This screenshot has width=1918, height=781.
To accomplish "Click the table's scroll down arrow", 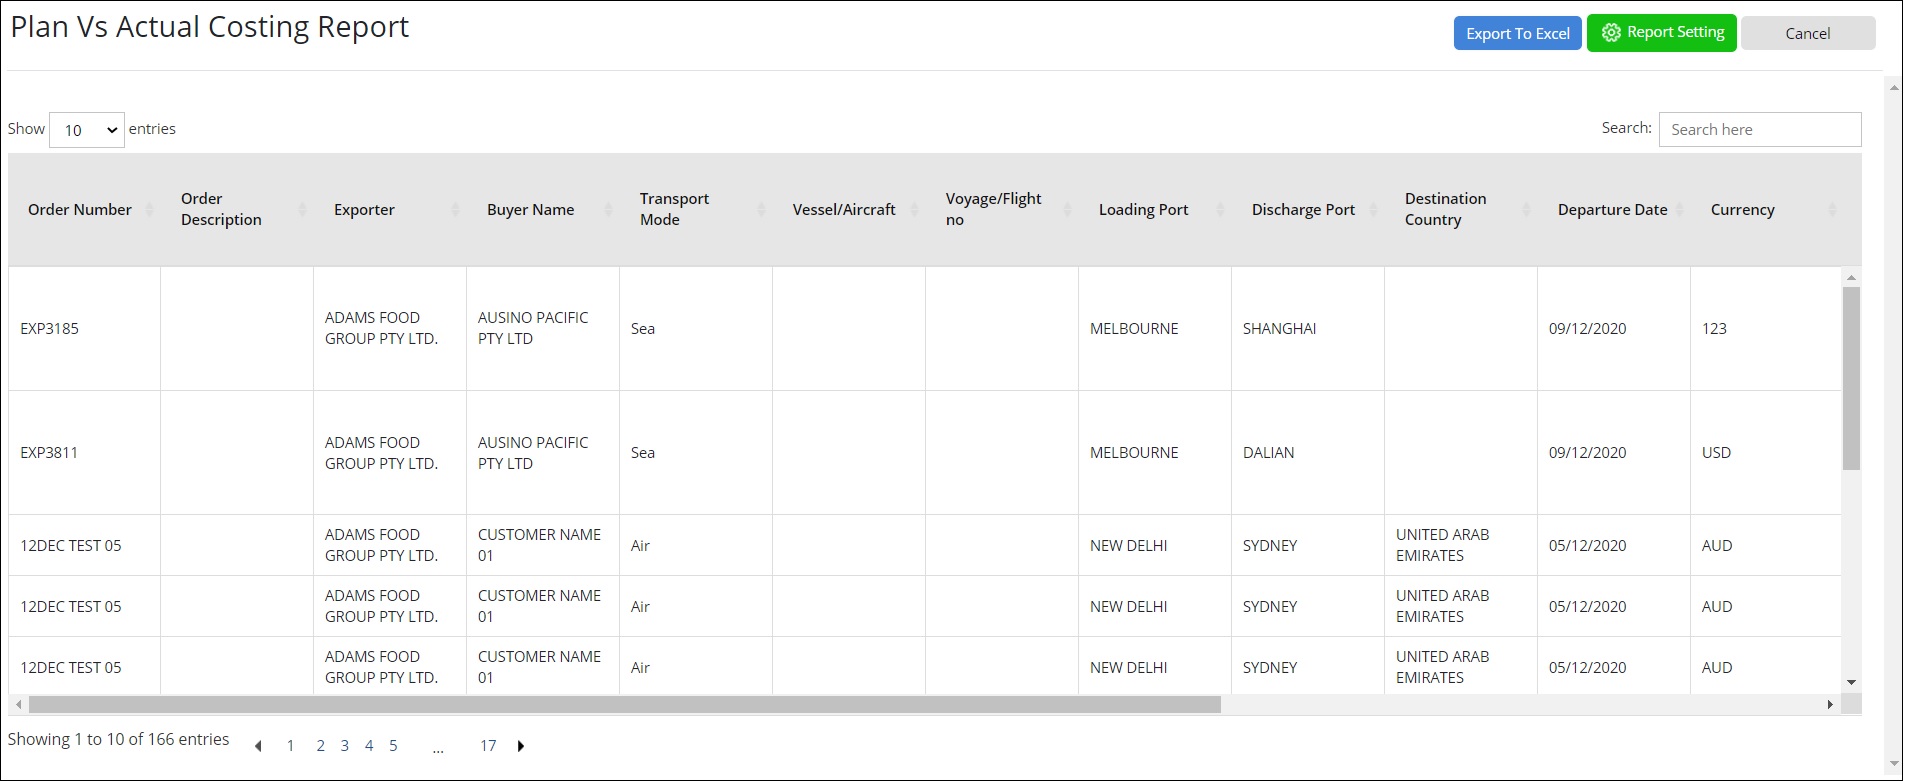I will point(1852,683).
